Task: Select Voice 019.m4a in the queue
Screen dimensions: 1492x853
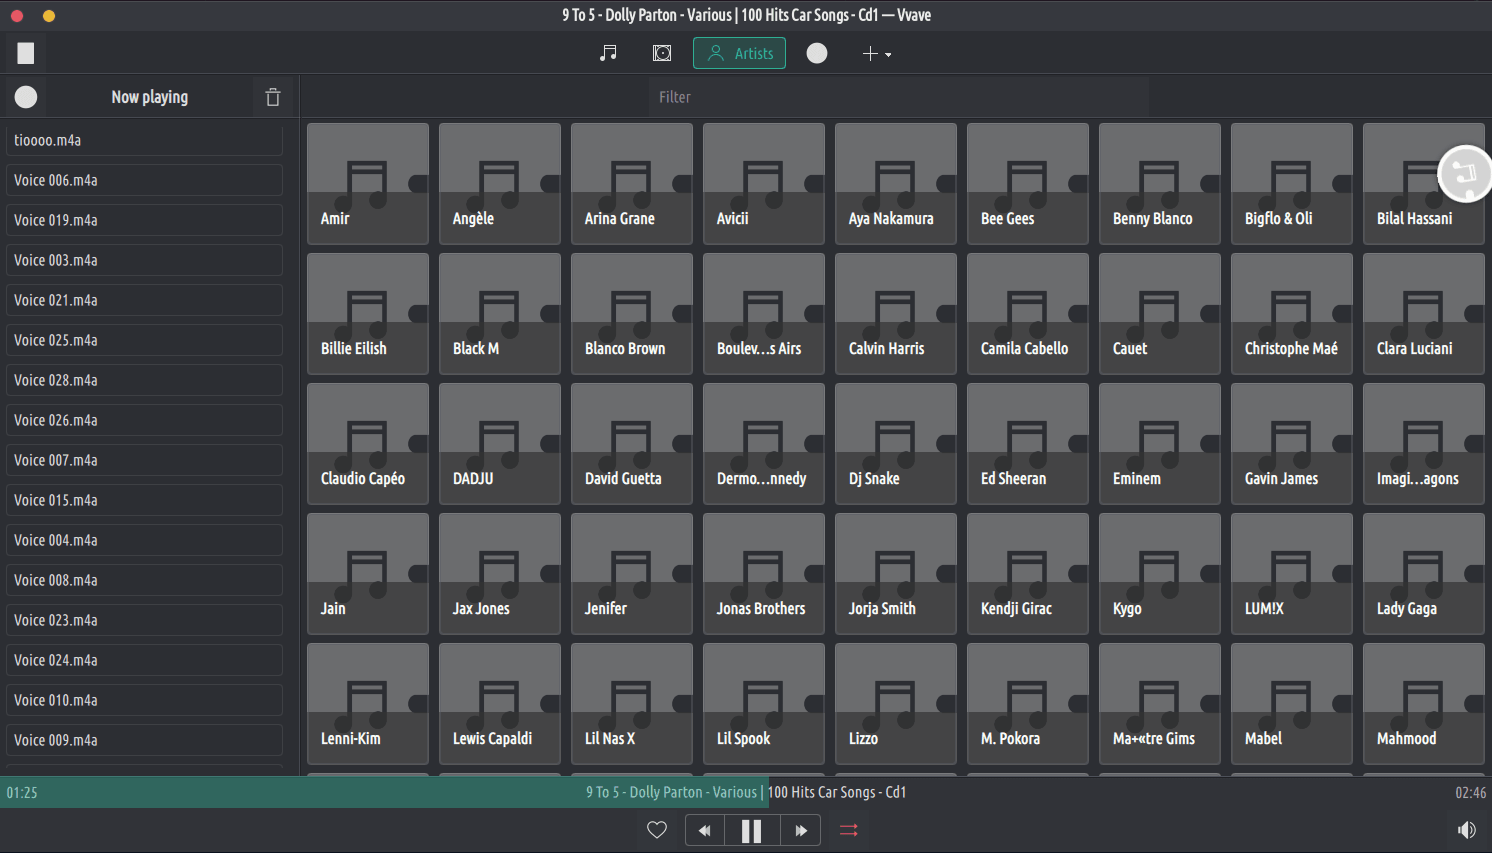Action: (x=144, y=220)
